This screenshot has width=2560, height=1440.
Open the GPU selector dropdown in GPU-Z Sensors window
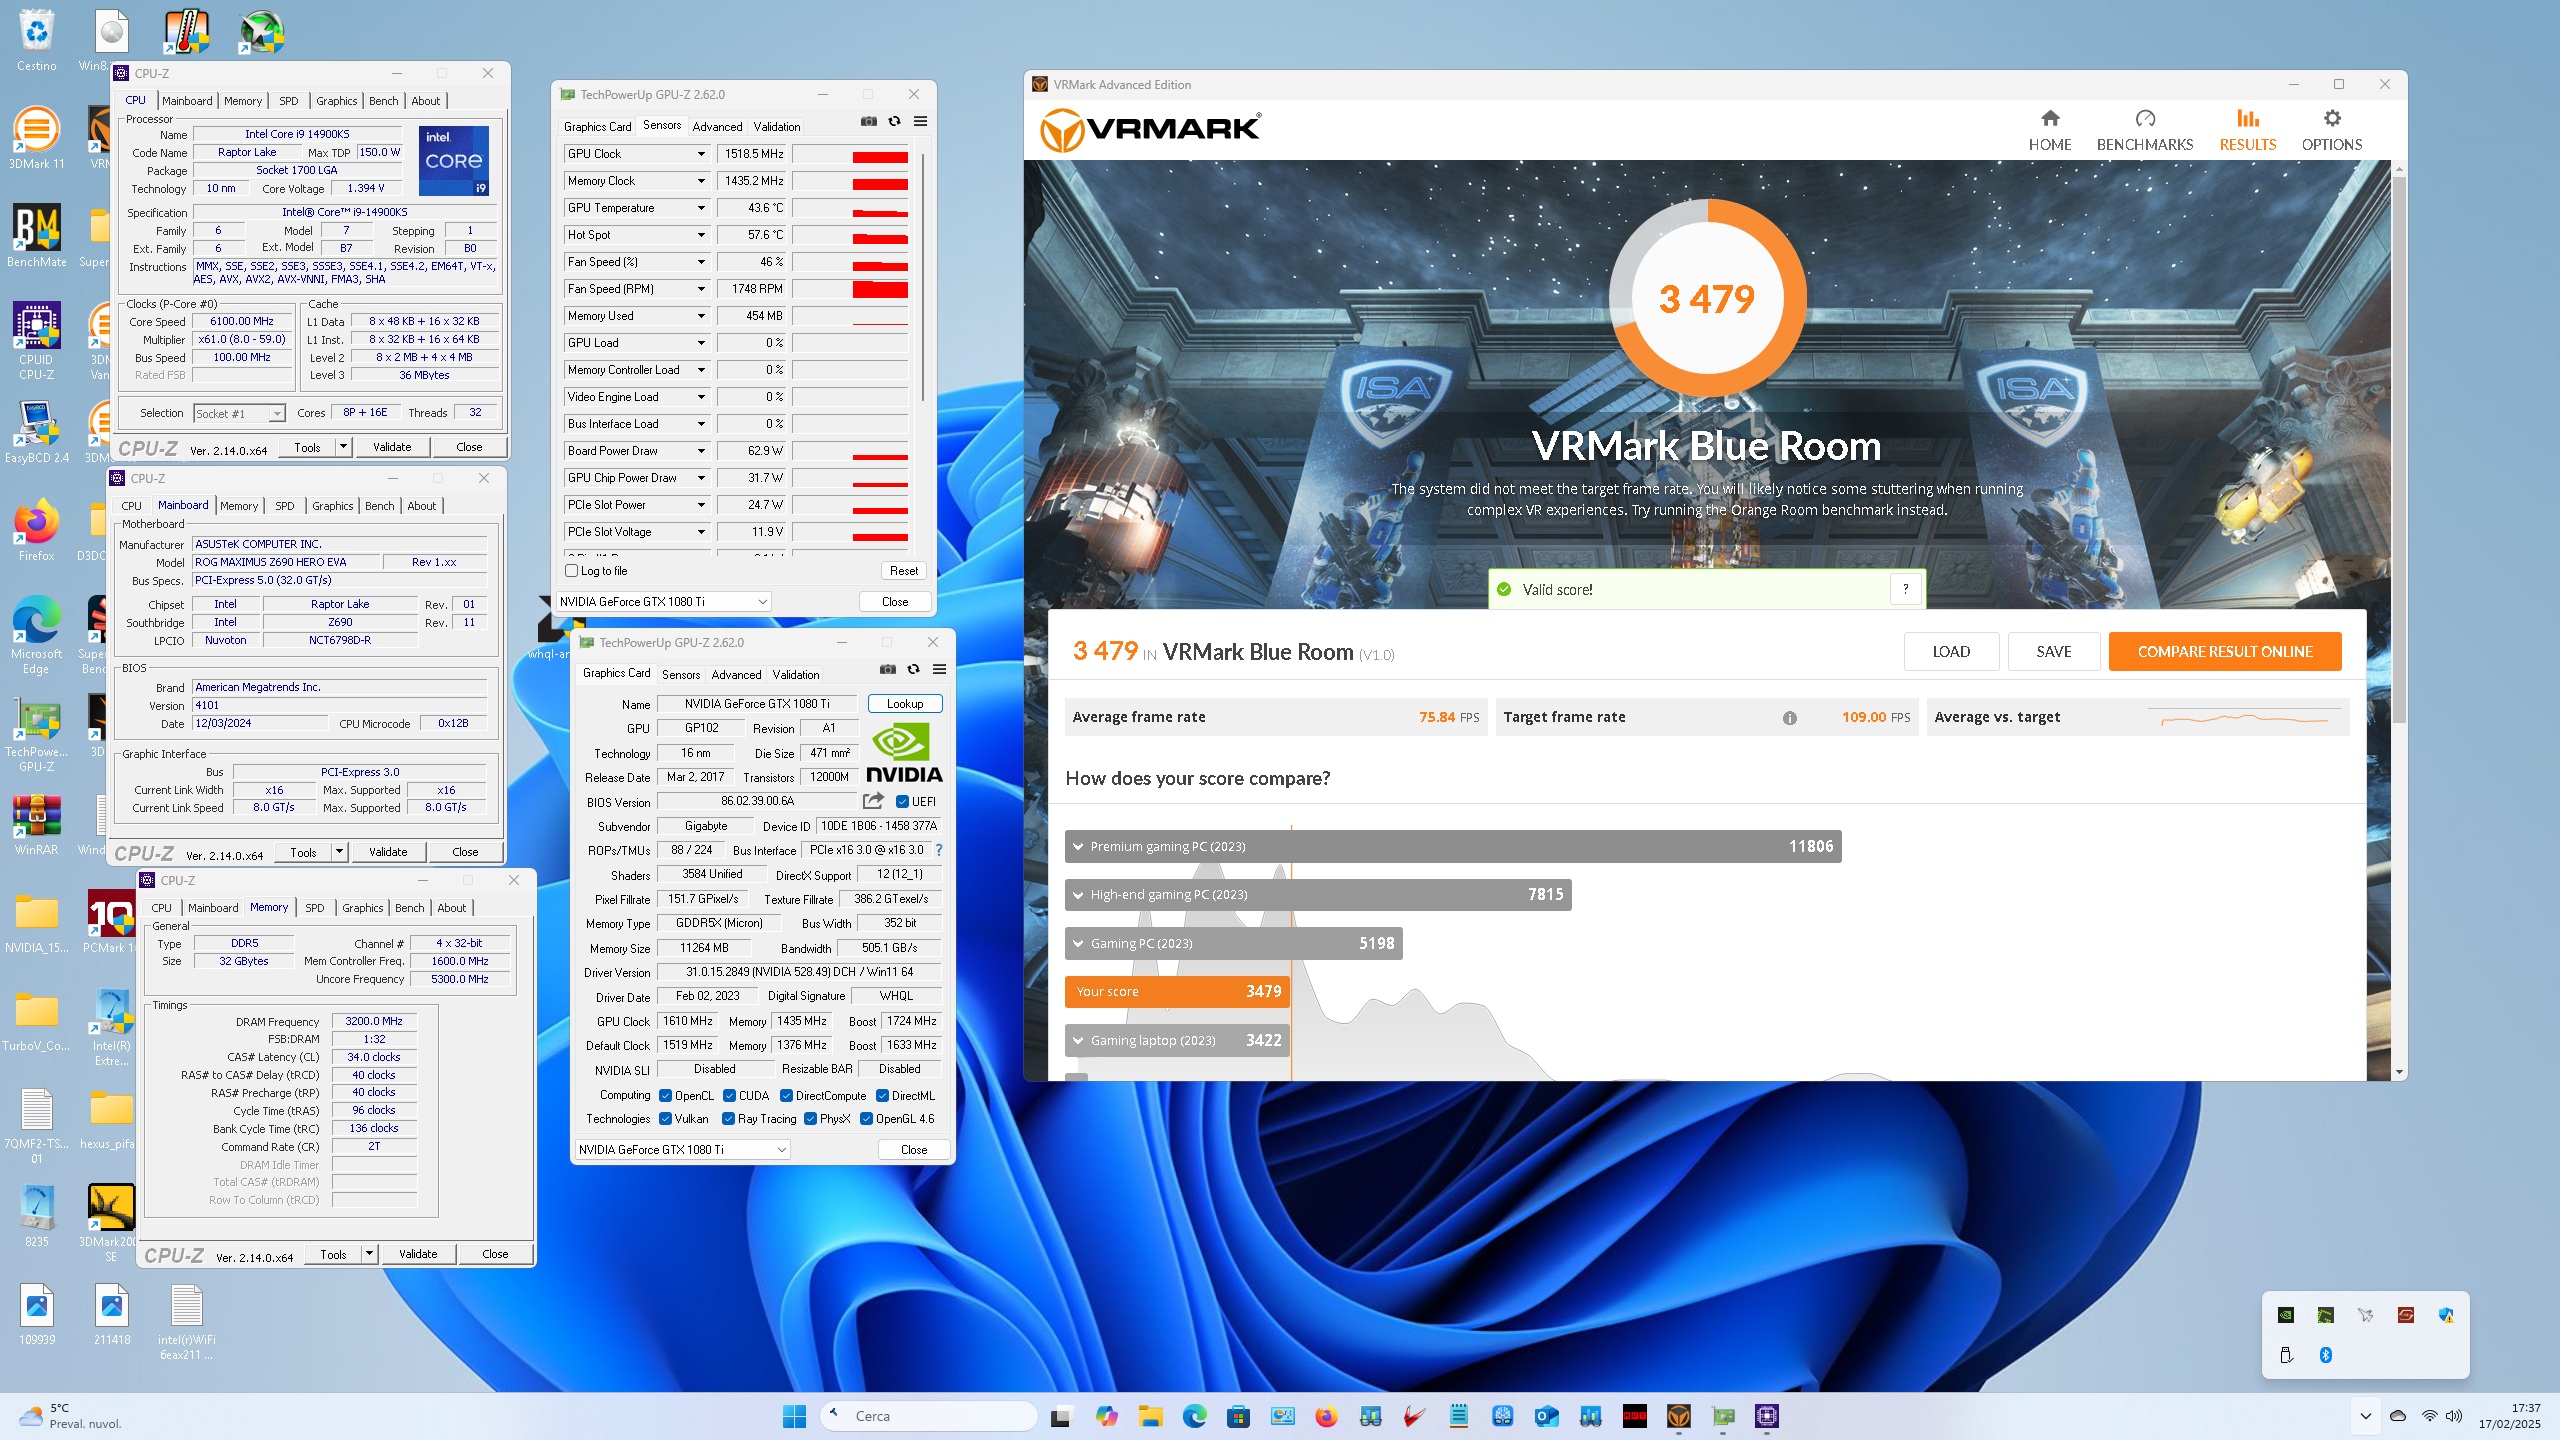pos(664,602)
